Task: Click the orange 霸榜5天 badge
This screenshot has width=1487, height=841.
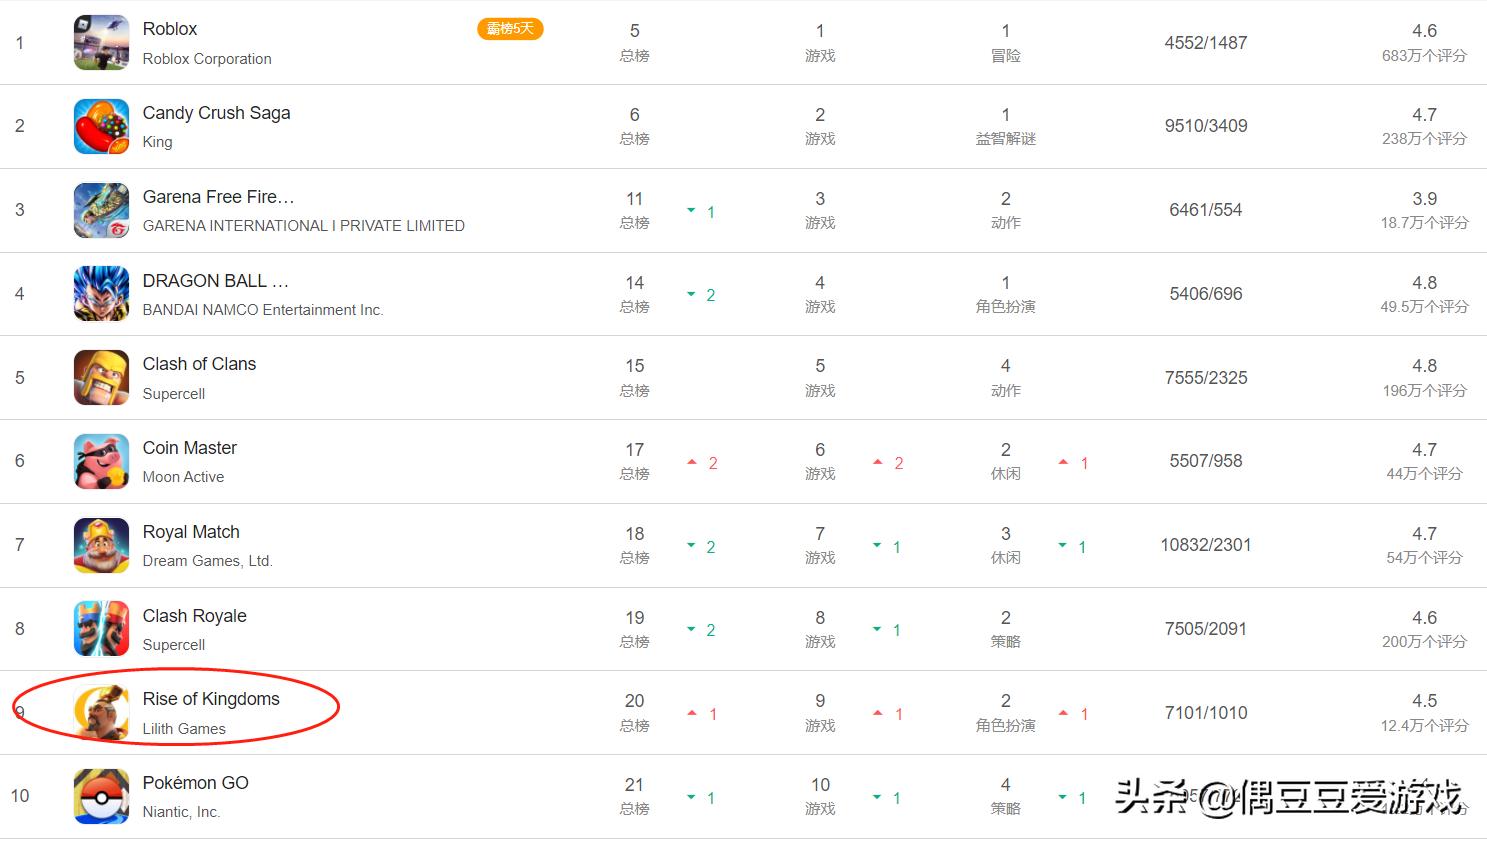Action: point(510,29)
